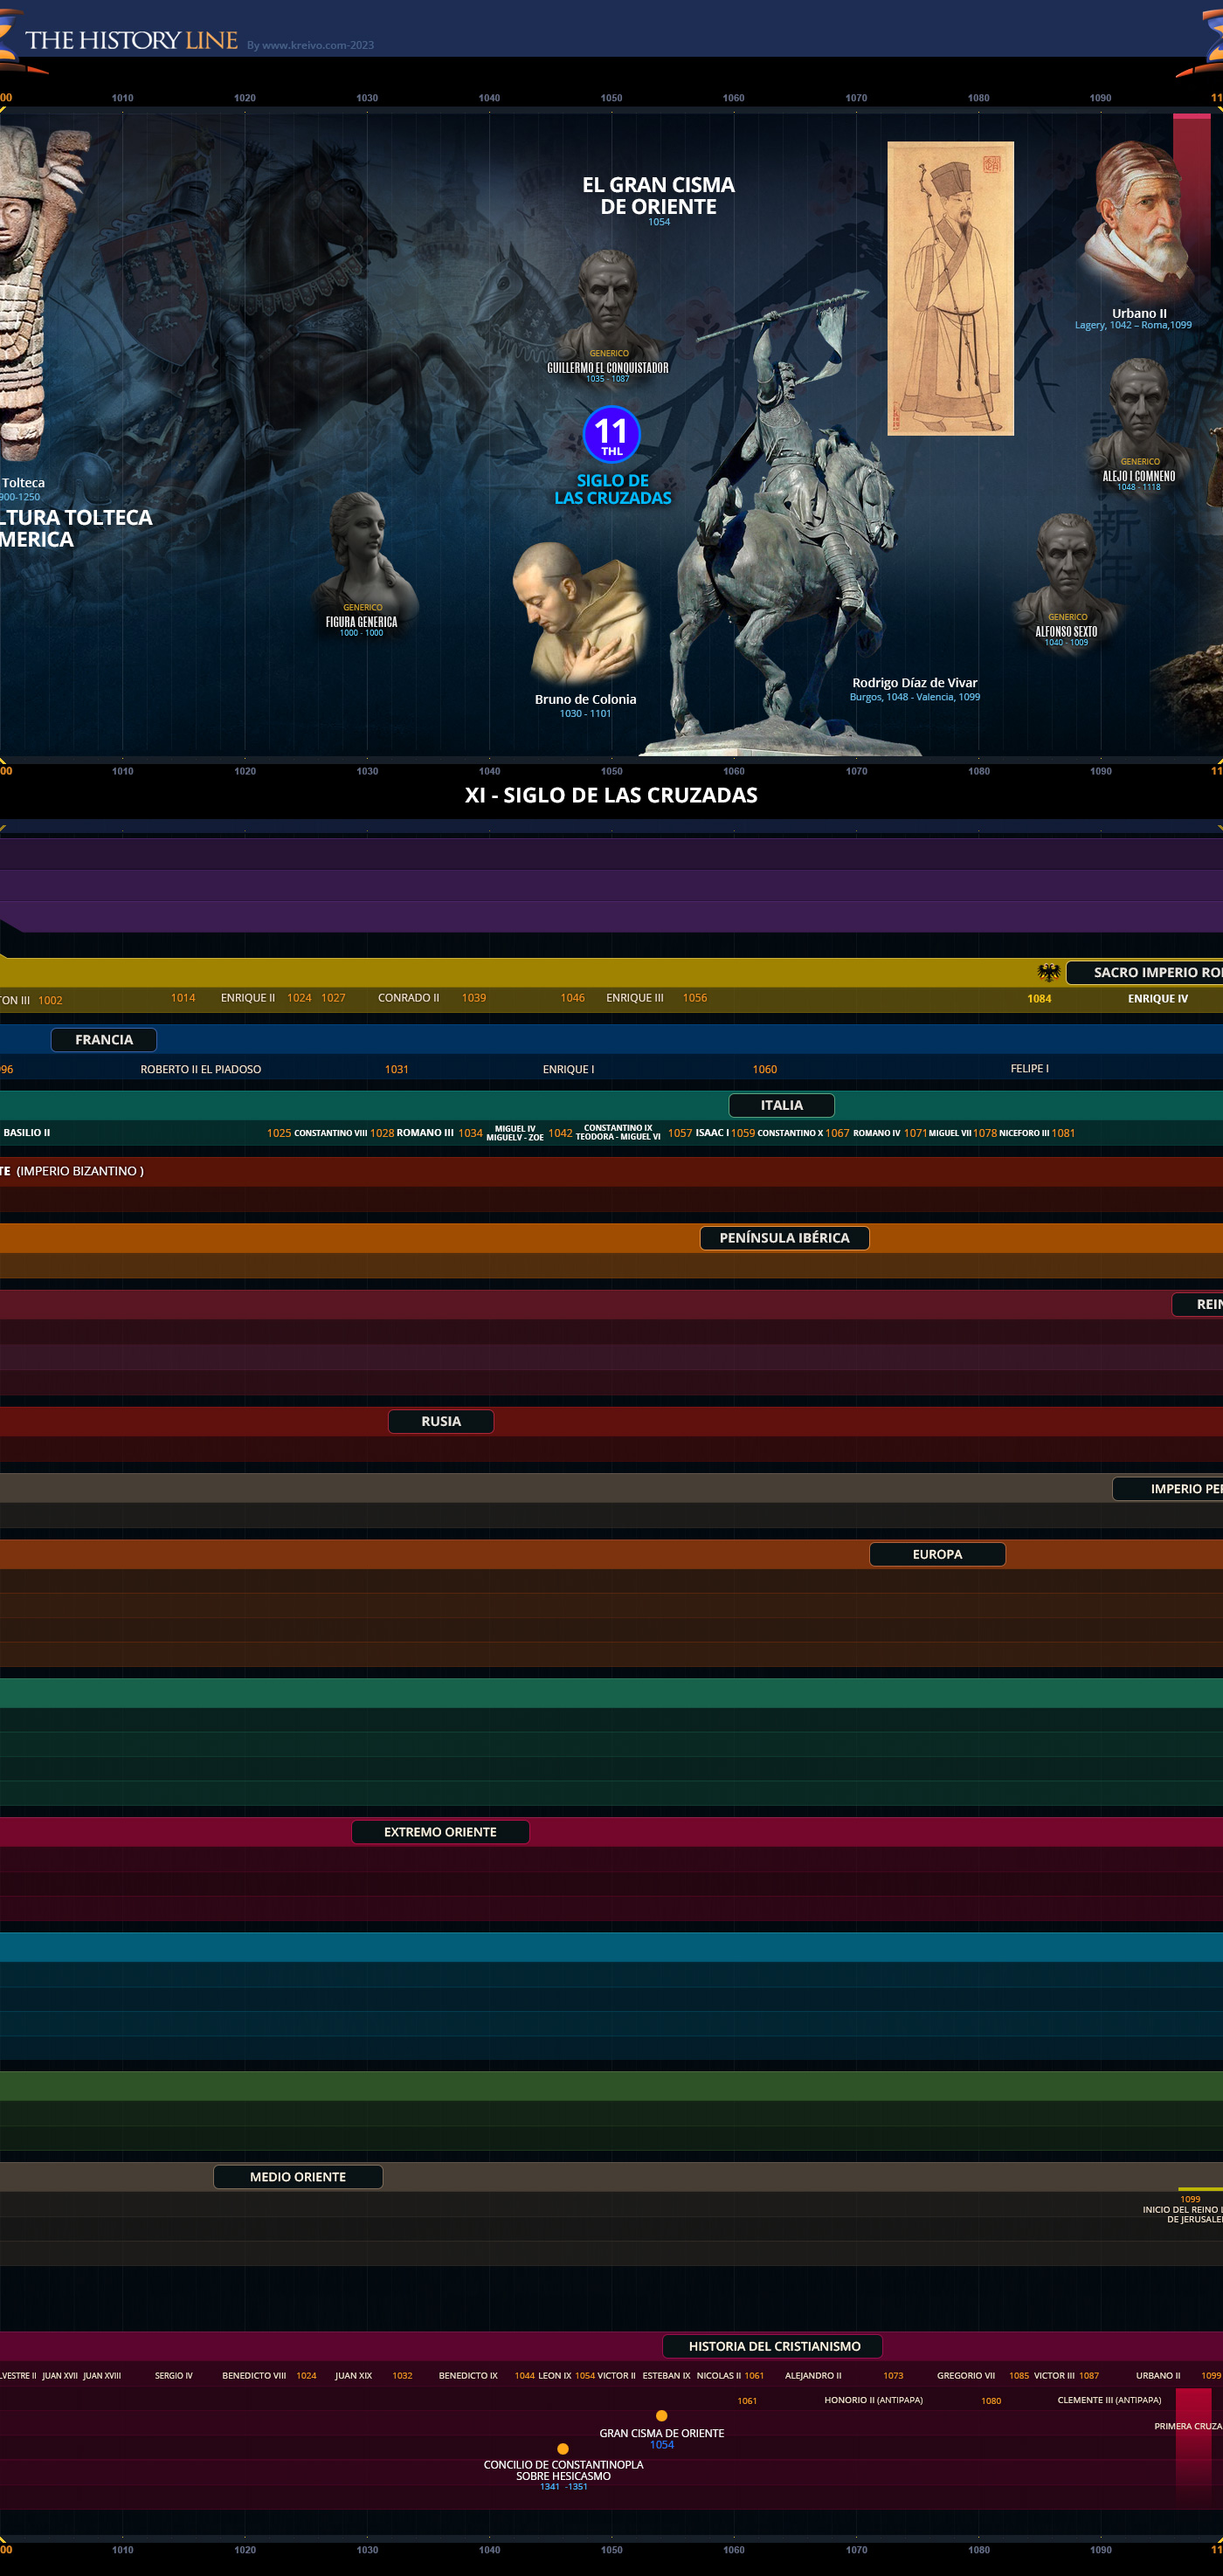Viewport: 1223px width, 2576px height.
Task: Click the 1050 tick on the top ruler
Action: tap(611, 98)
